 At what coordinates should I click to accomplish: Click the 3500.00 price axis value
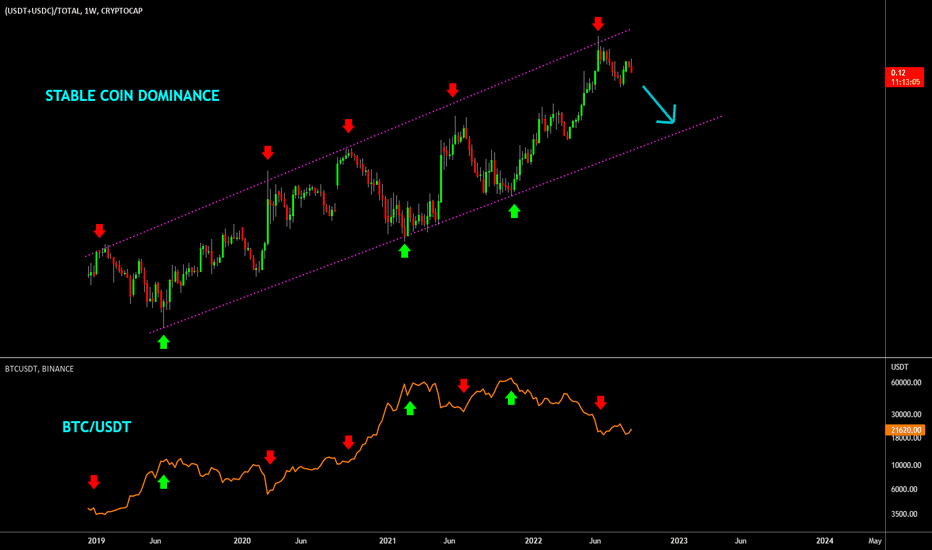tap(906, 514)
